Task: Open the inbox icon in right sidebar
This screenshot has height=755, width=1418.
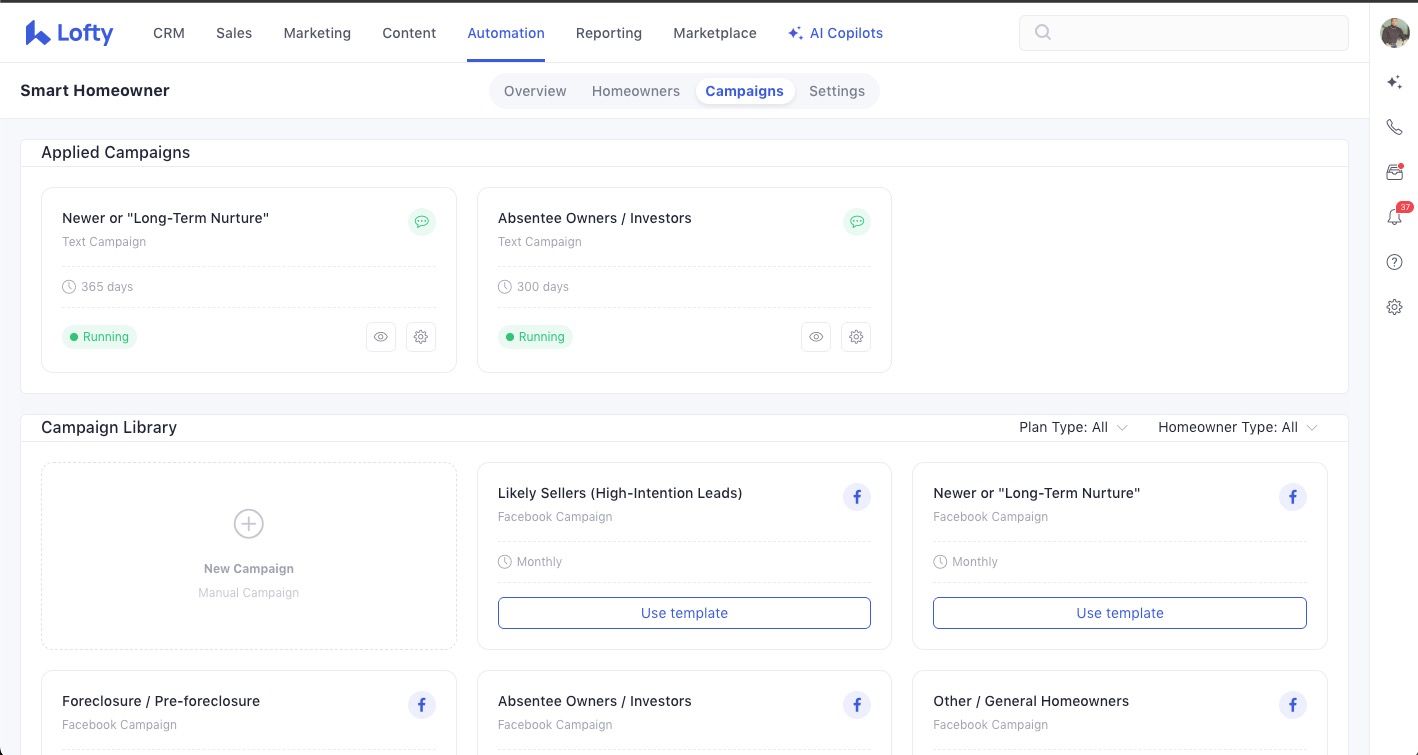Action: [1394, 172]
